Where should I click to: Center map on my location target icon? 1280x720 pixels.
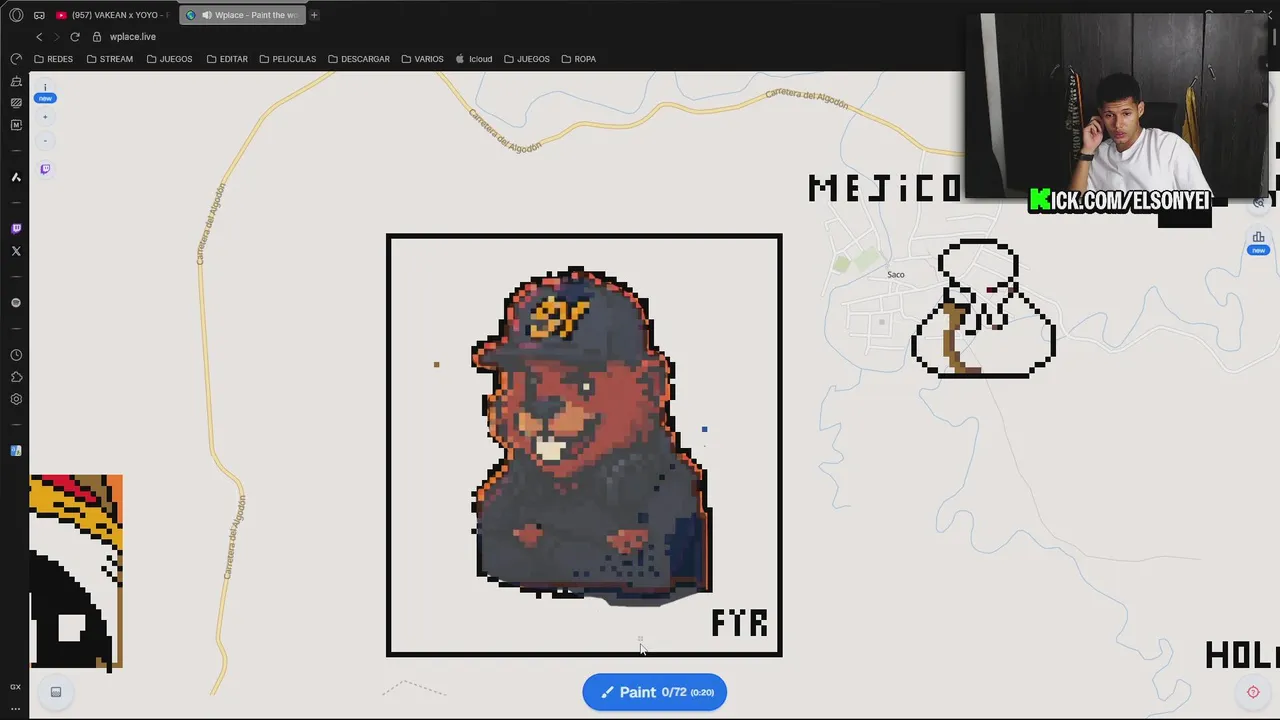point(1253,692)
